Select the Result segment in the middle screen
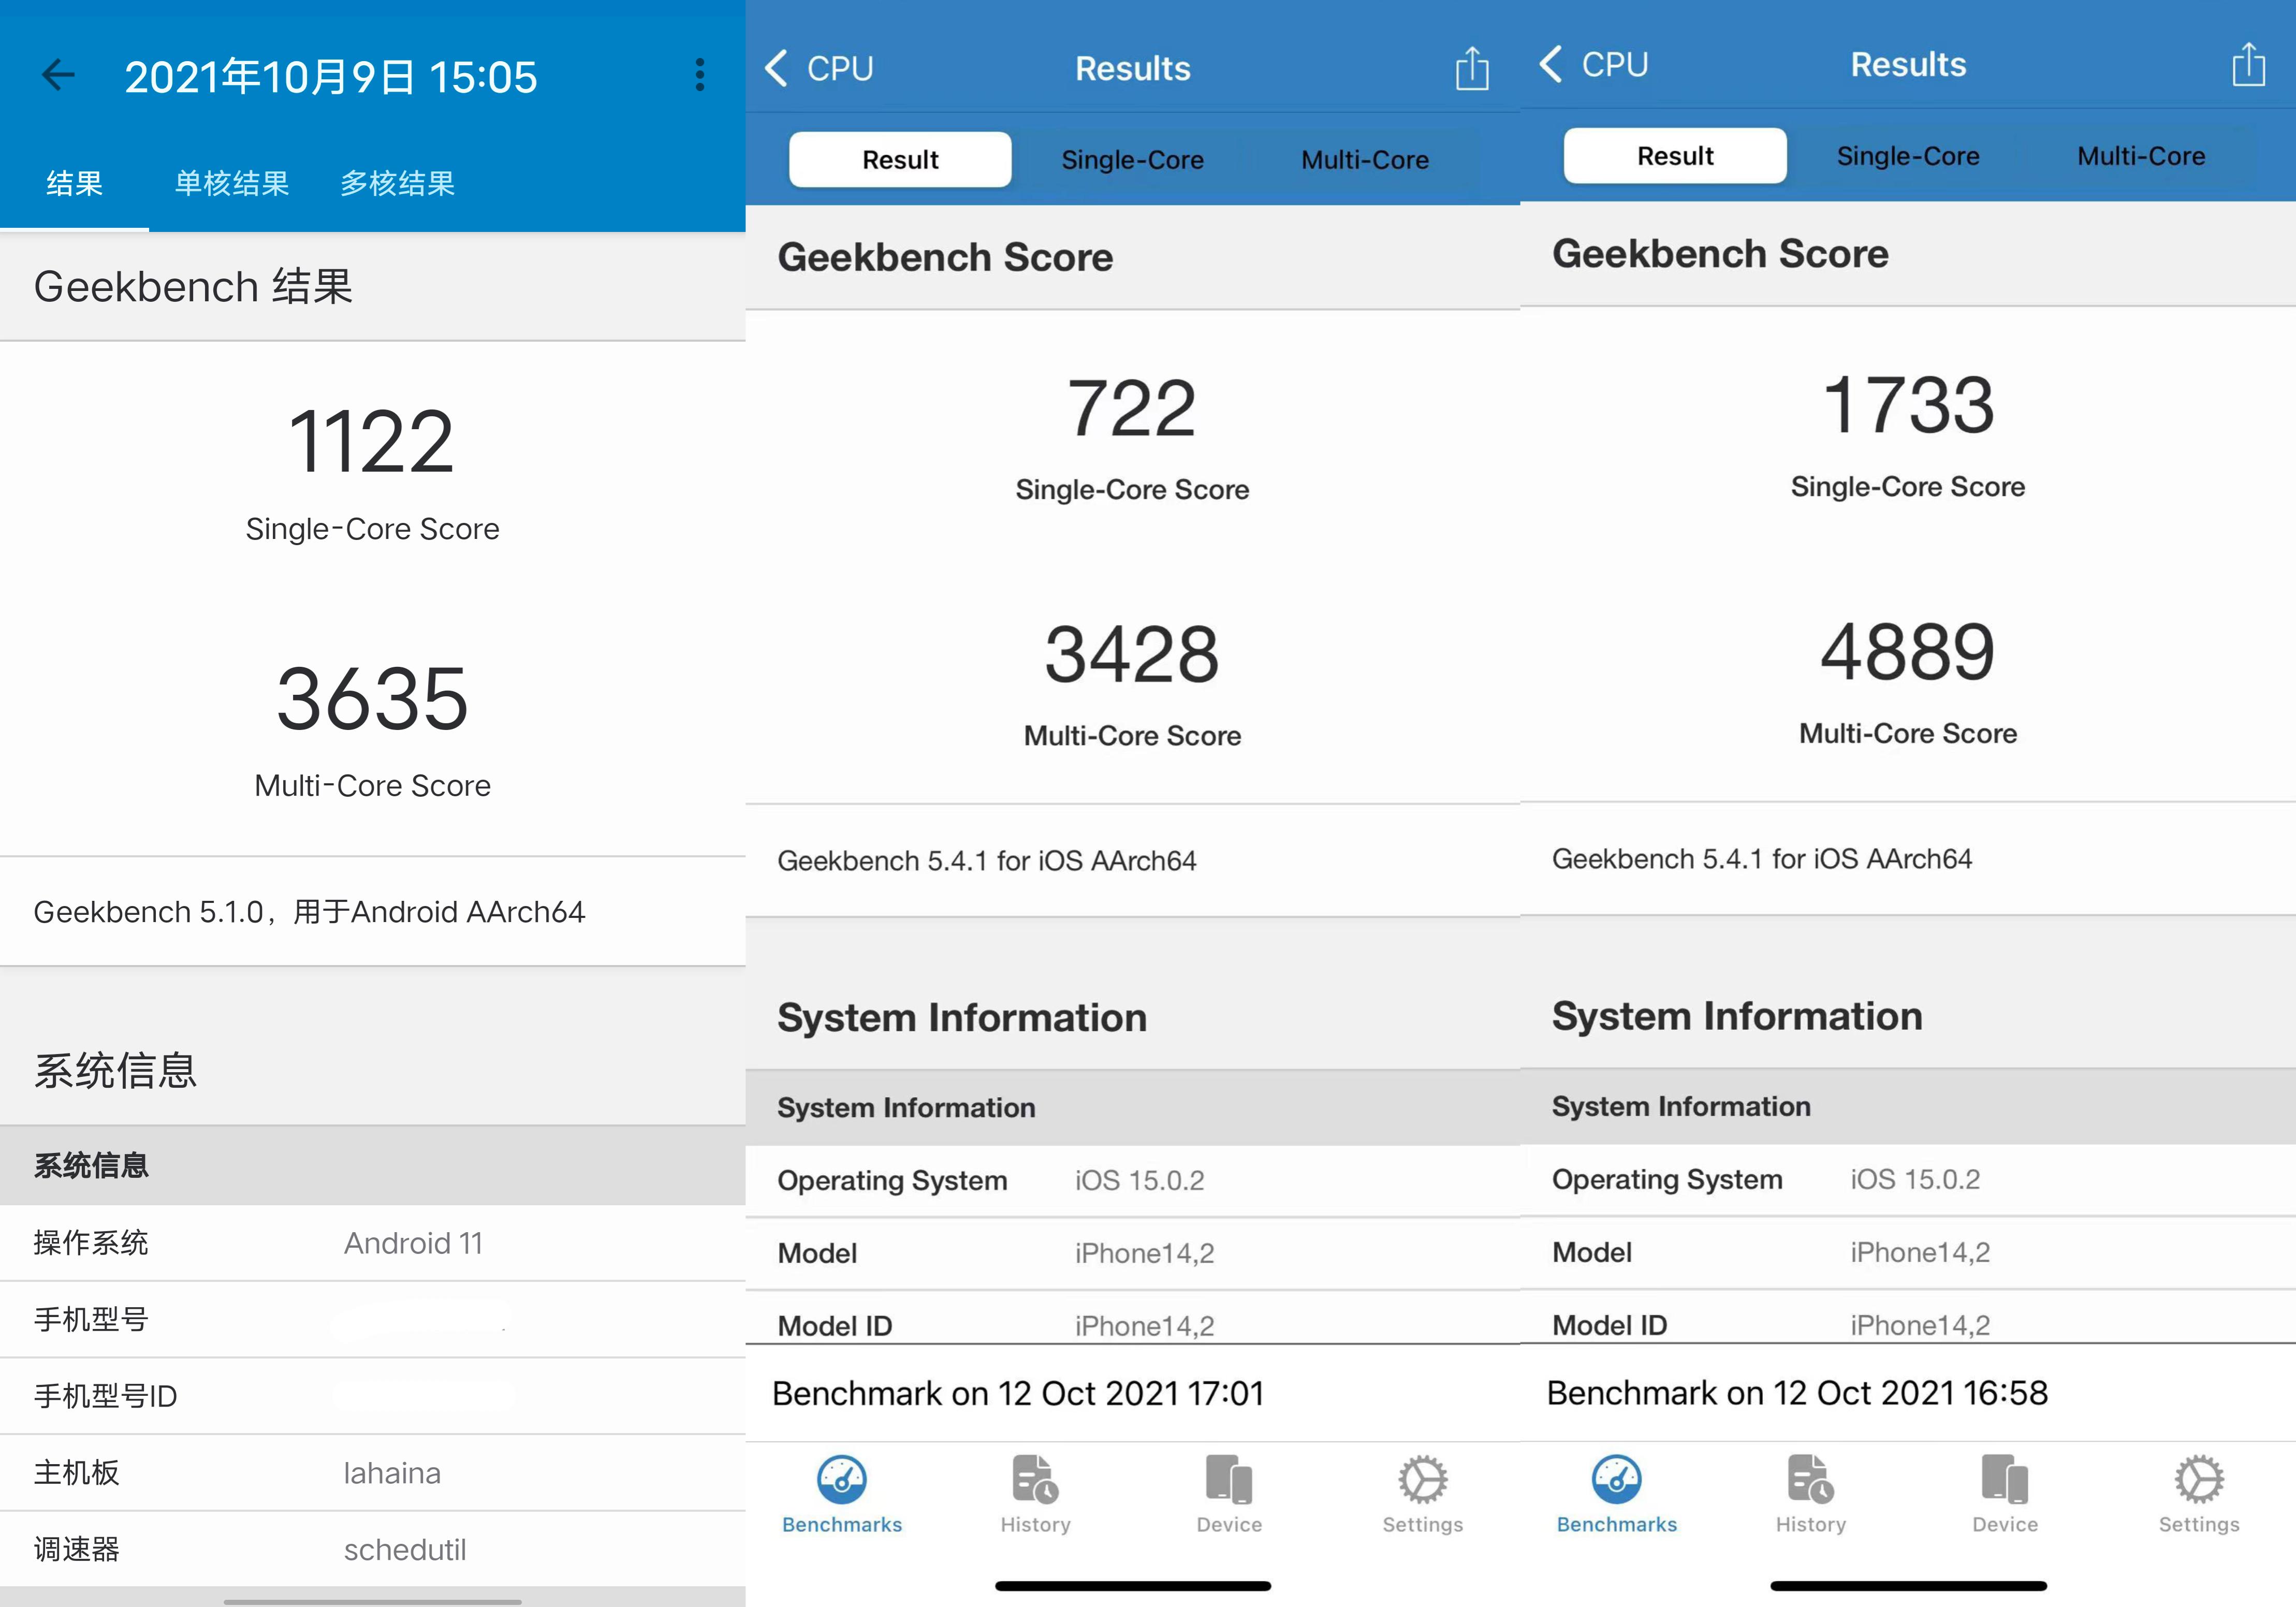This screenshot has height=1607, width=2296. [x=900, y=160]
